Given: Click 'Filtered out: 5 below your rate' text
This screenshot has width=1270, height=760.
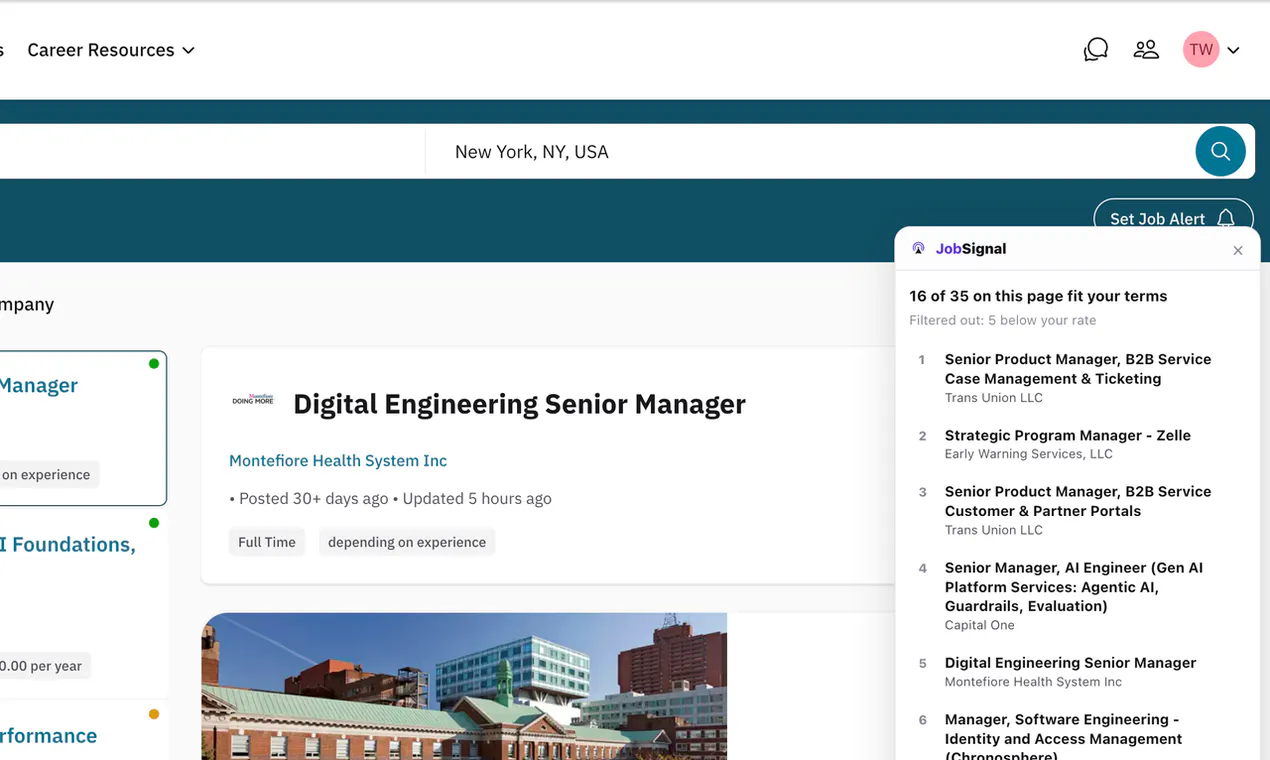Looking at the screenshot, I should (1002, 321).
